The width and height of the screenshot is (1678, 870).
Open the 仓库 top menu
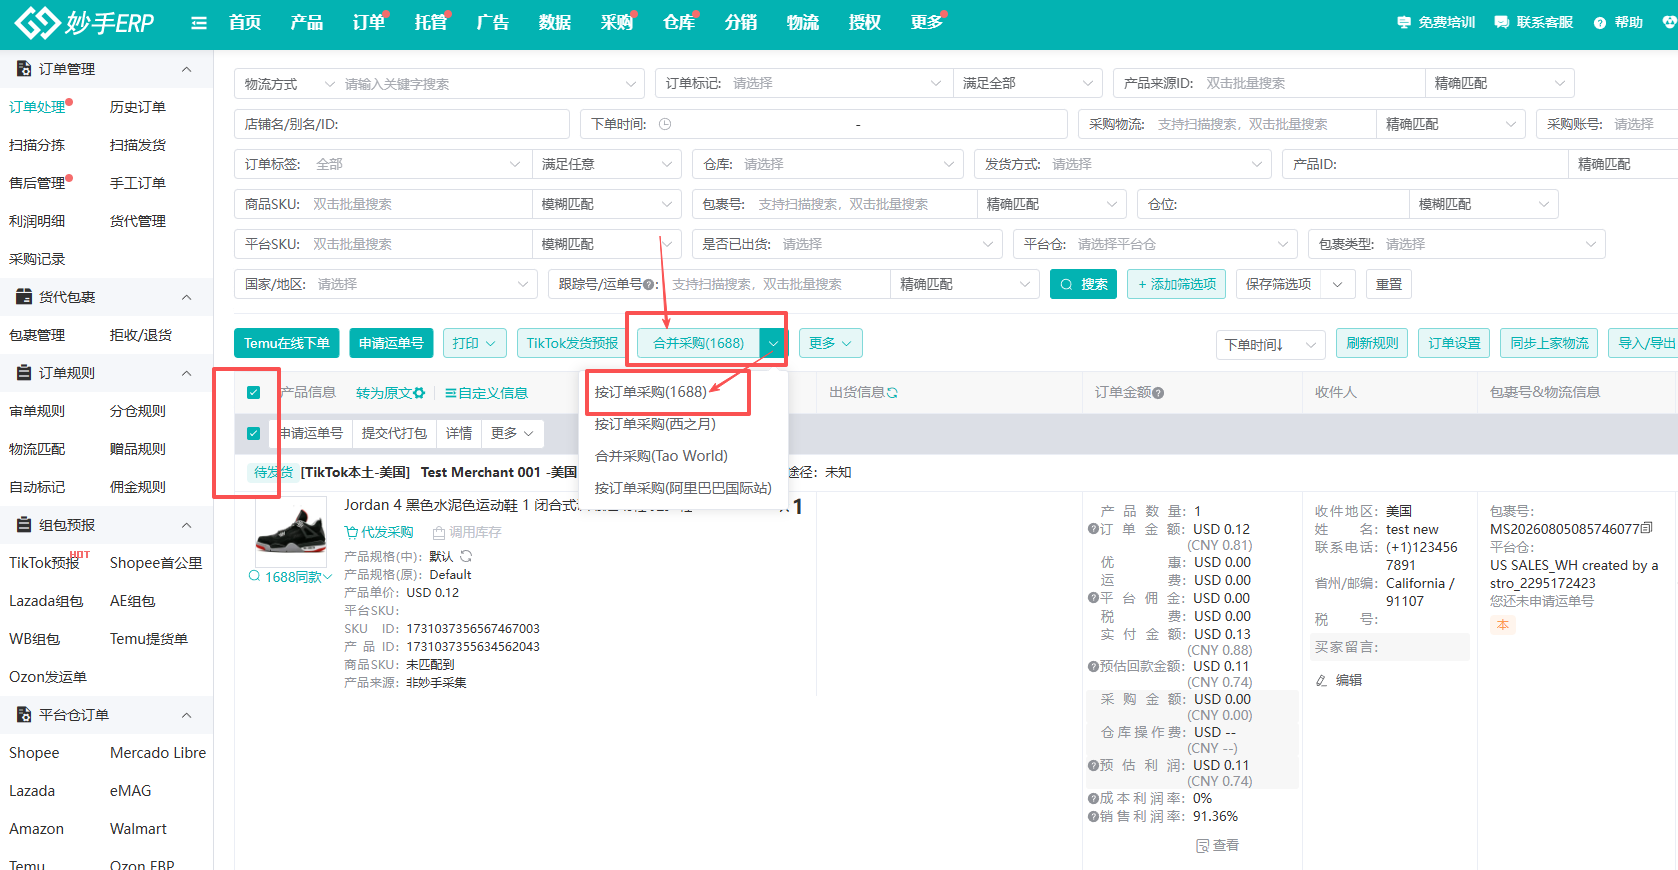pos(679,23)
